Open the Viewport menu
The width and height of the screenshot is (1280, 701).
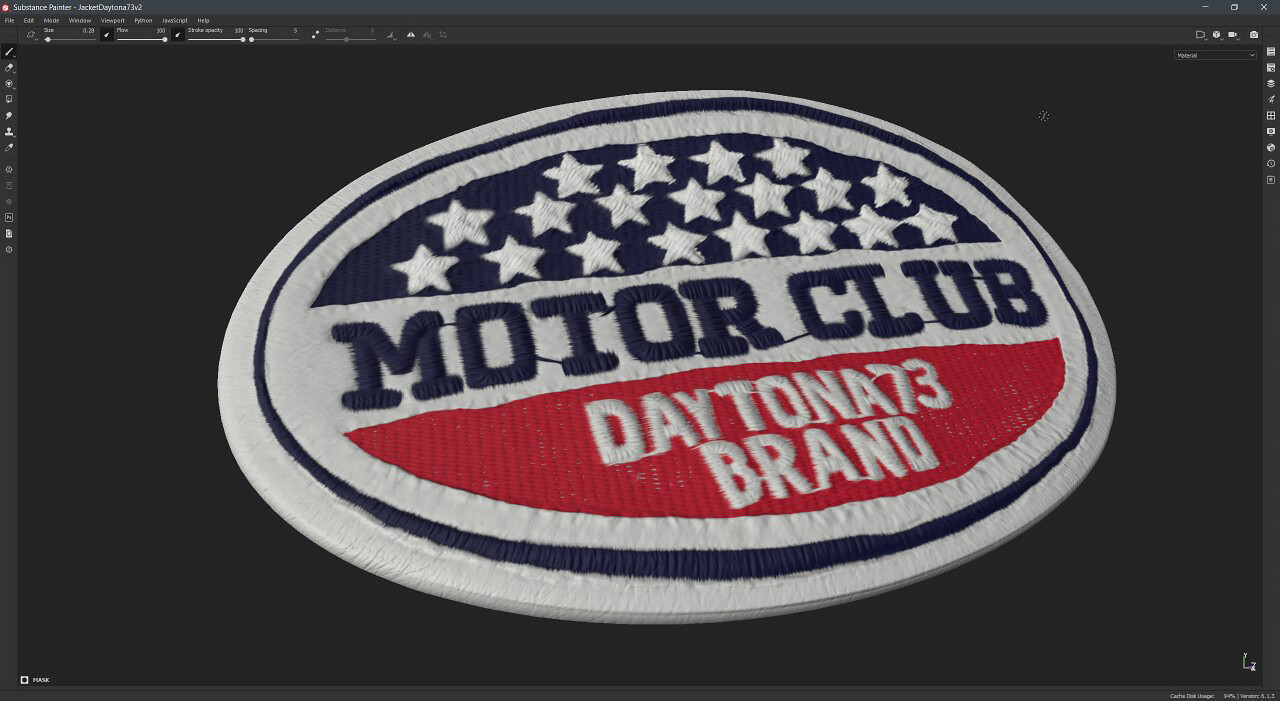pos(113,20)
